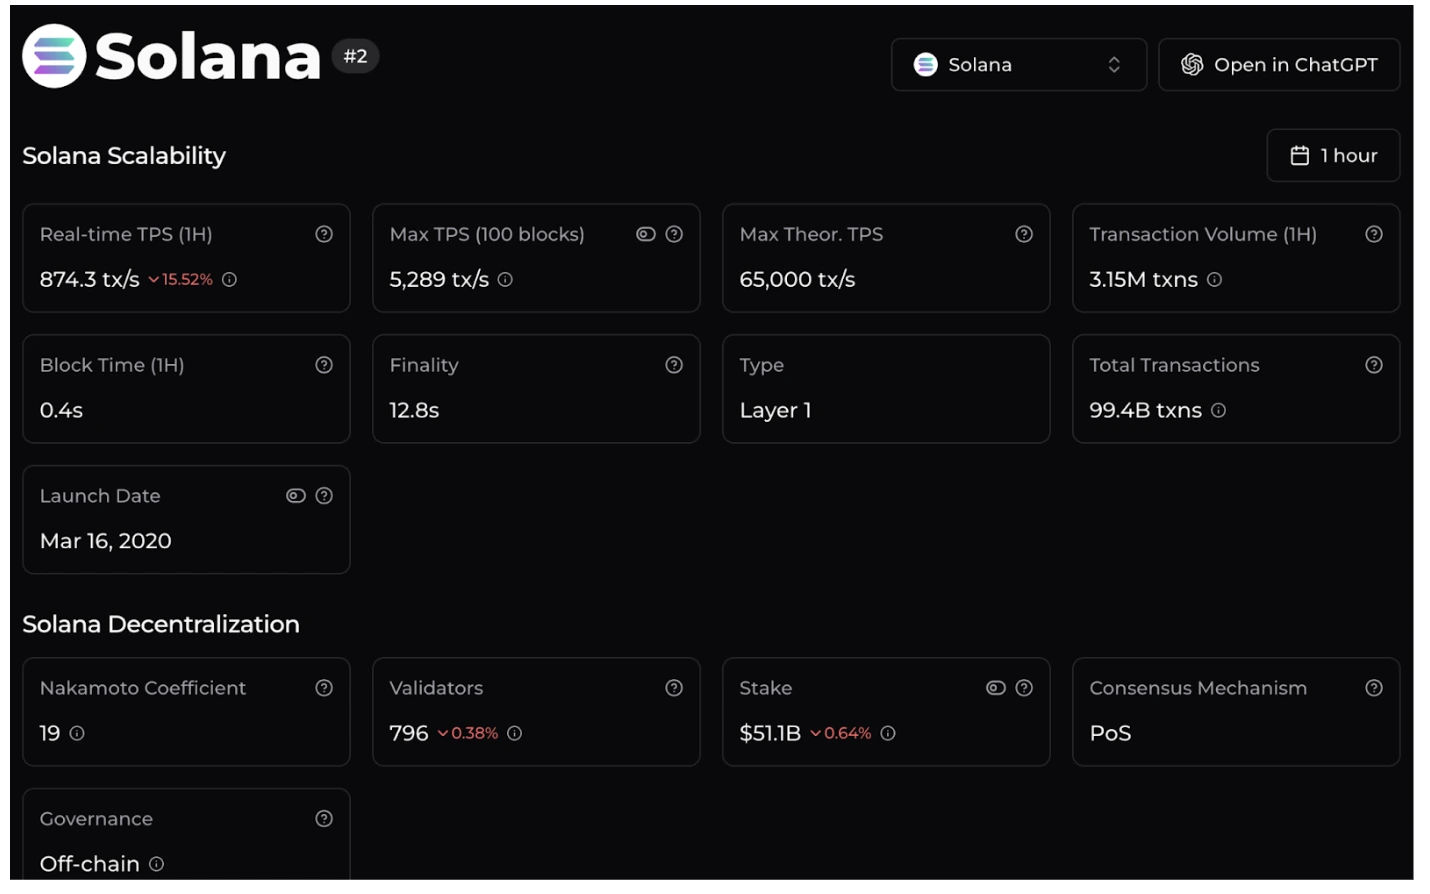Image resolution: width=1430 pixels, height=894 pixels.
Task: Click the Solana icon inside chain selector
Action: pyautogui.click(x=926, y=65)
